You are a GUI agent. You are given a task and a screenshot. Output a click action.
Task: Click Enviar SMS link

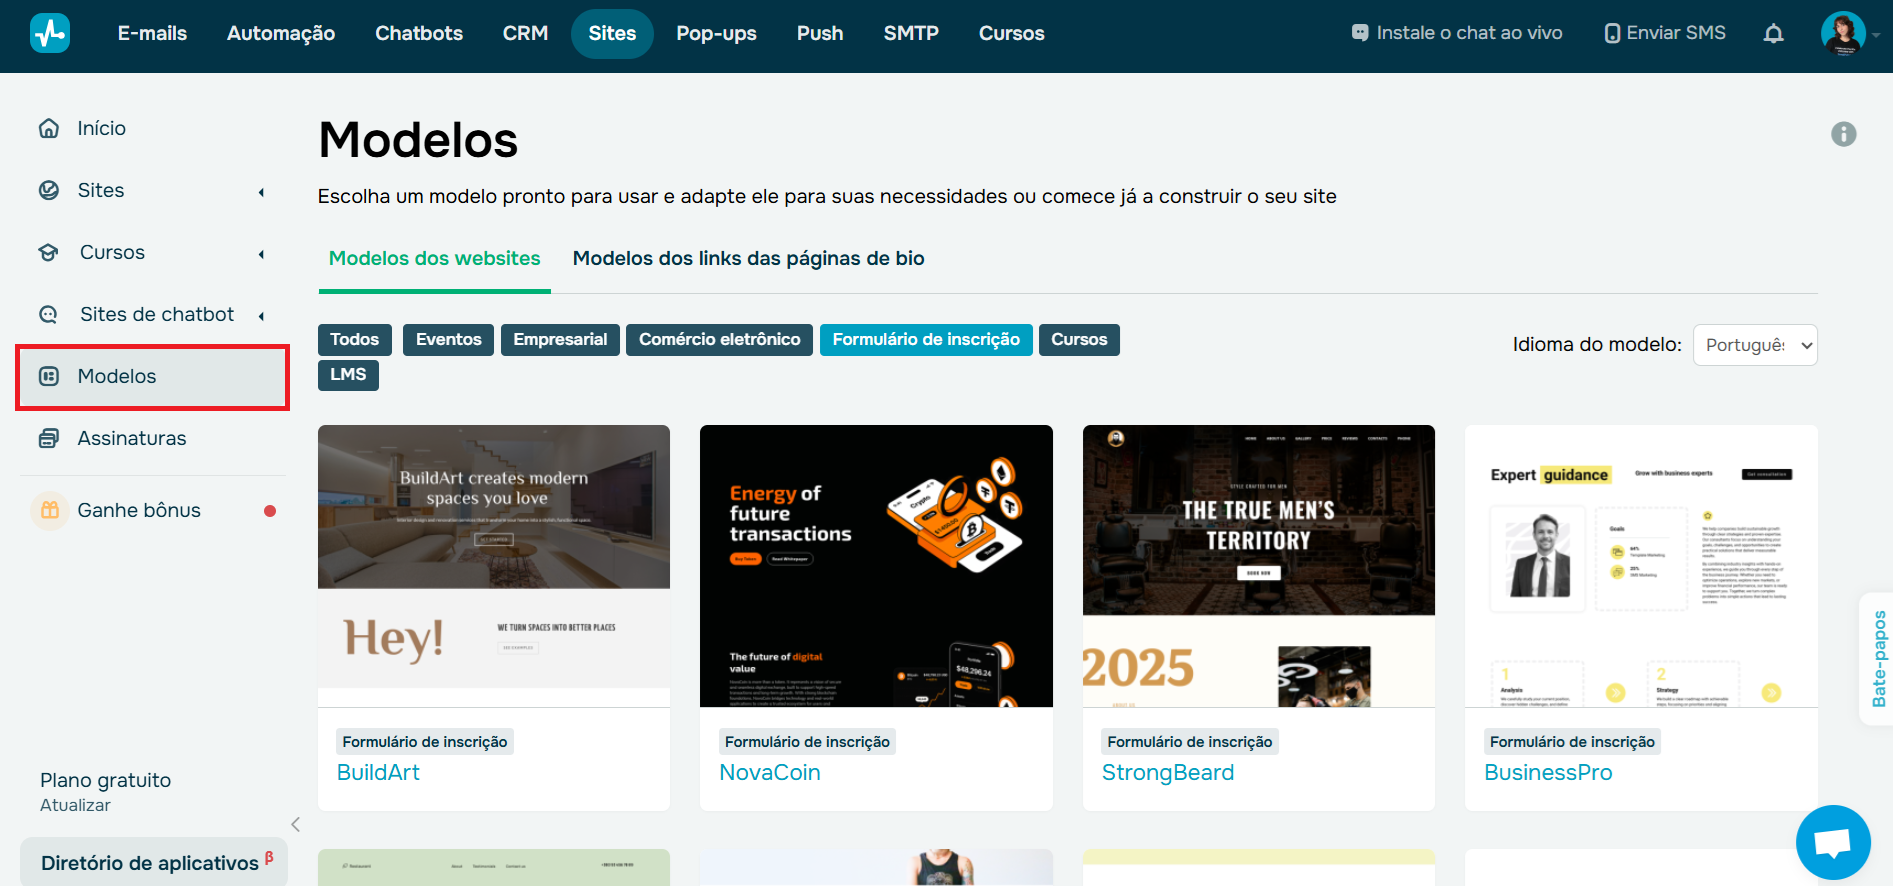pyautogui.click(x=1676, y=33)
